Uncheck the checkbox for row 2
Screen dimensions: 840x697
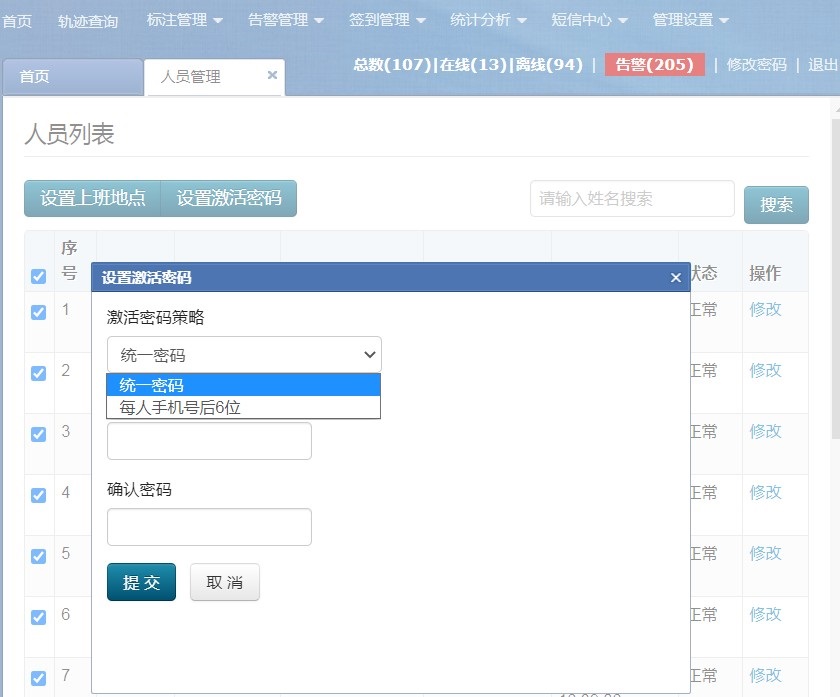(x=39, y=373)
